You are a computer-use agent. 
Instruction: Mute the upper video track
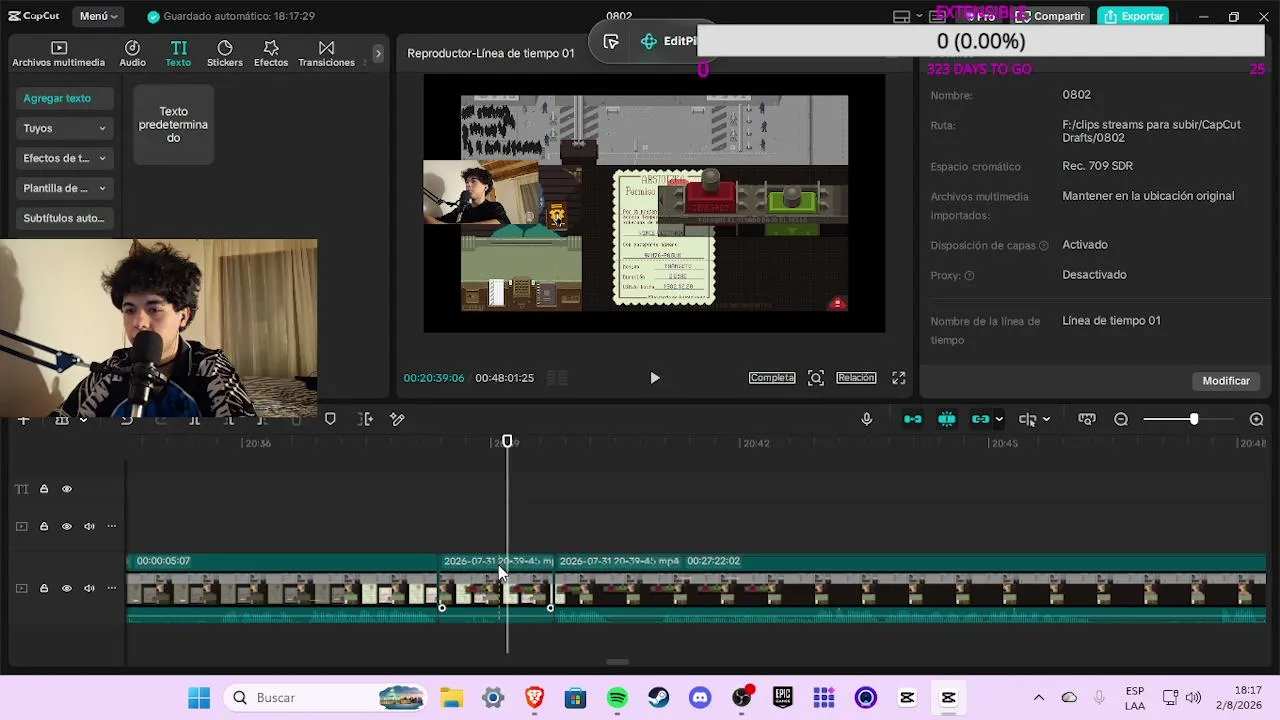click(89, 526)
